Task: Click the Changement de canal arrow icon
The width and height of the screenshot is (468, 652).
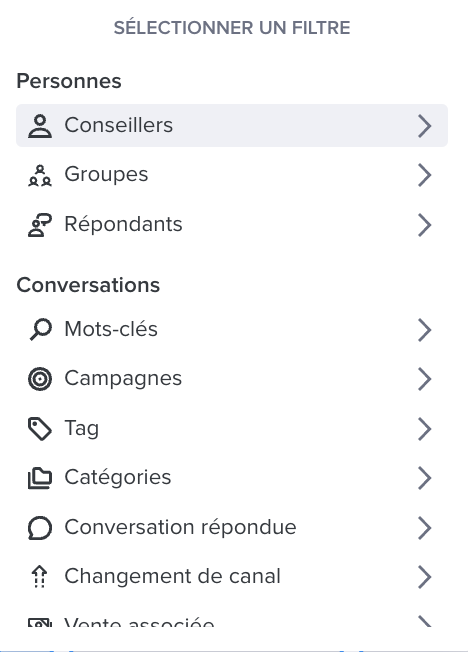Action: 40,577
